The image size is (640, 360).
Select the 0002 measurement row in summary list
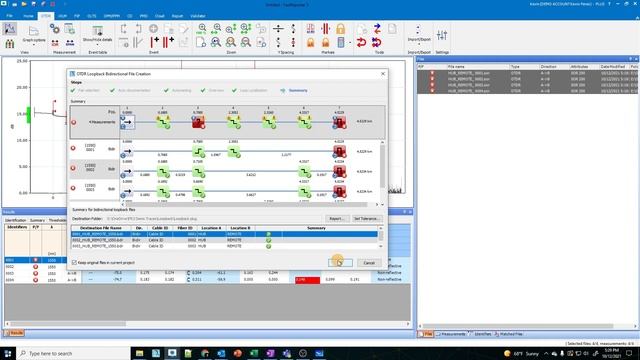click(x=95, y=168)
